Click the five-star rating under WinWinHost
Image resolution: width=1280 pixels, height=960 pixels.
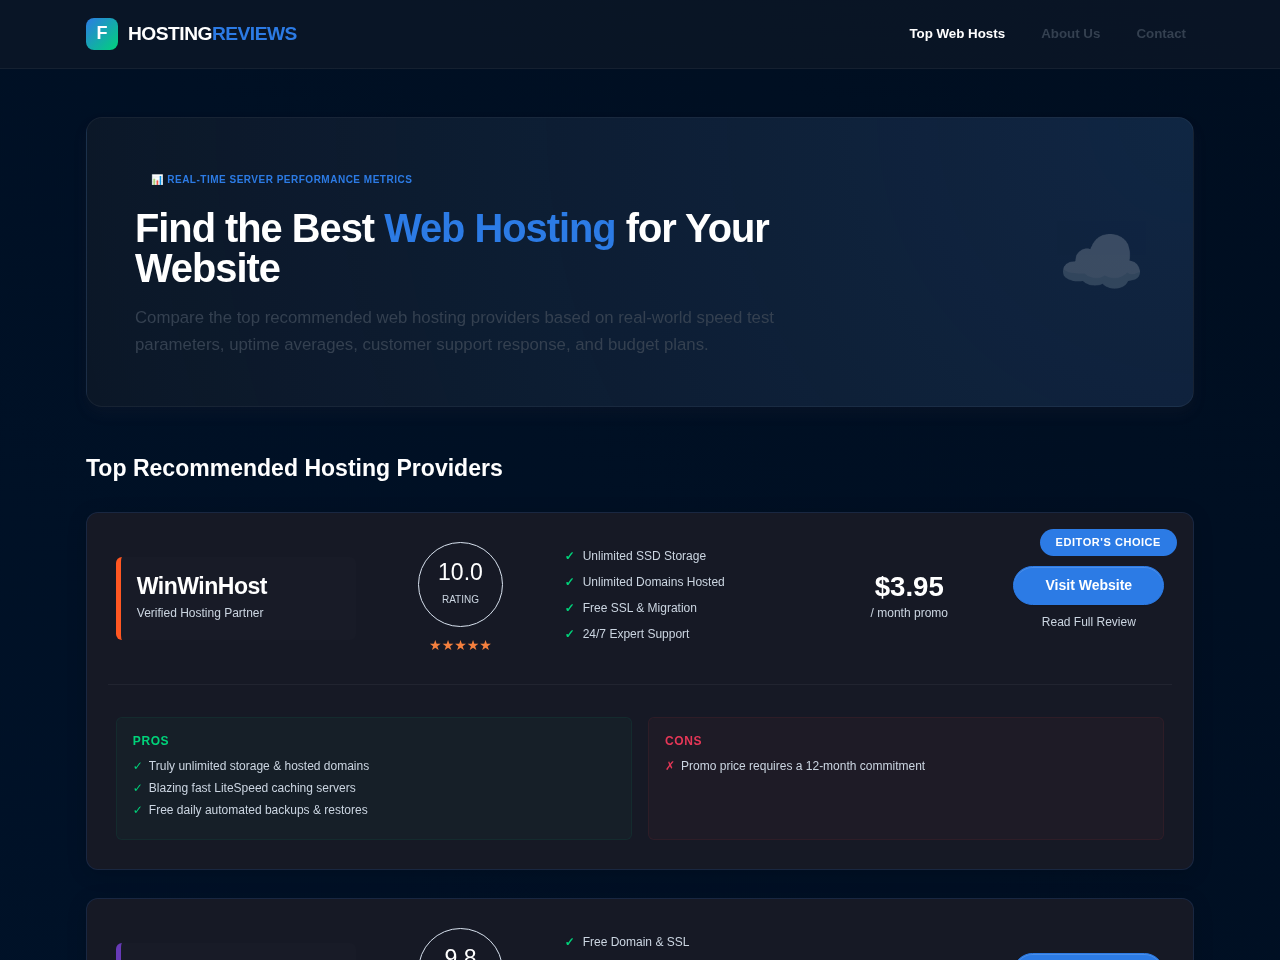click(460, 646)
